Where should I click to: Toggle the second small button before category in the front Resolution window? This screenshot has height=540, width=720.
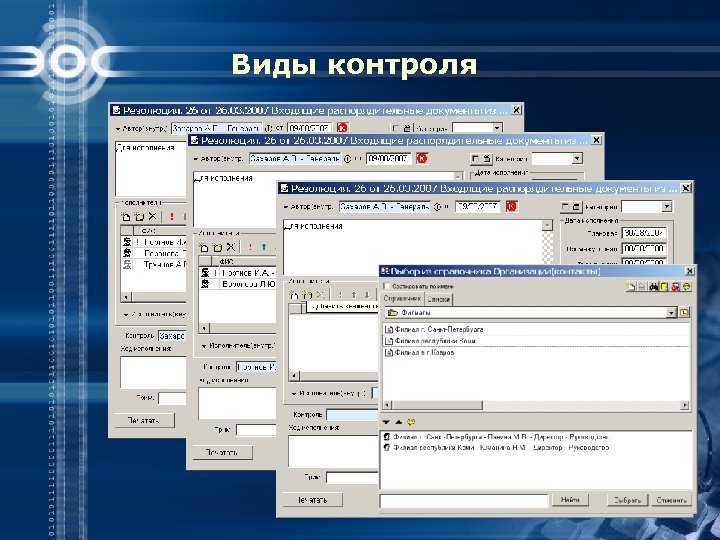pyautogui.click(x=577, y=207)
